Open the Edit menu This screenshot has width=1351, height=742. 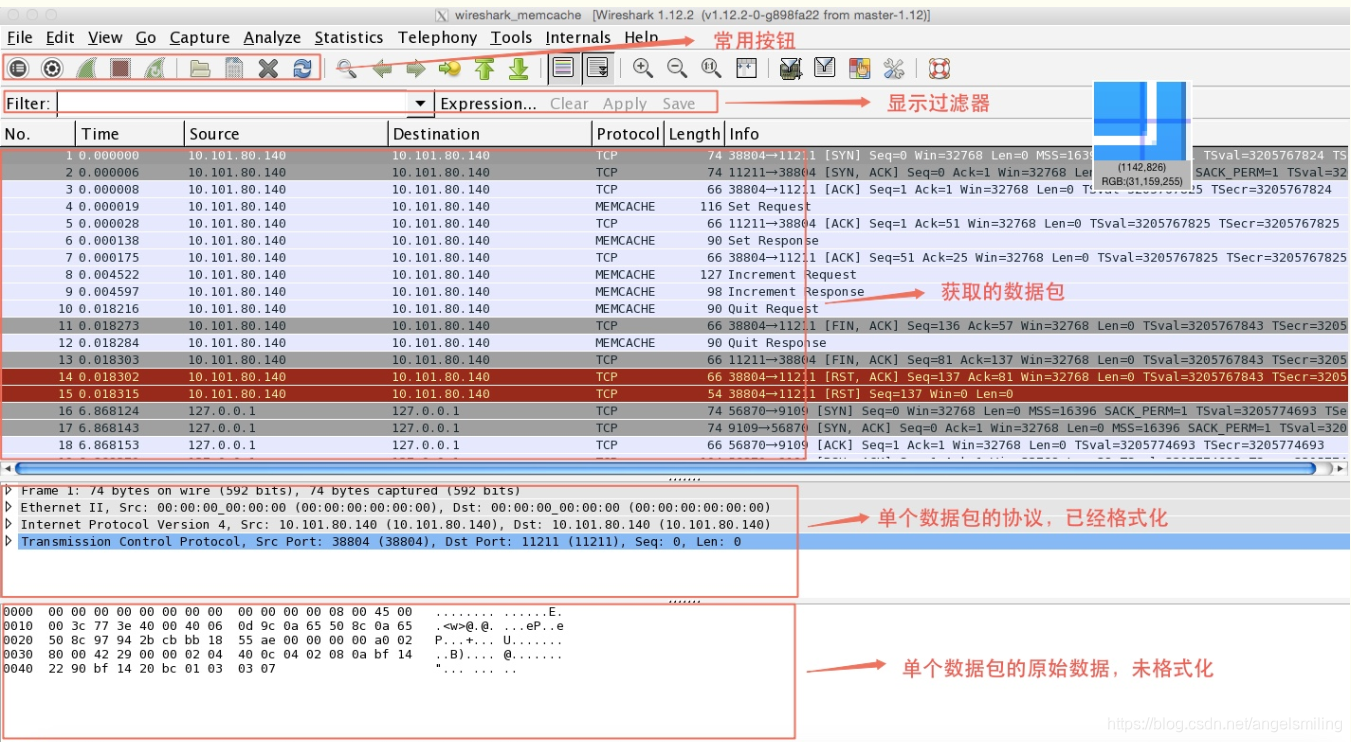click(x=60, y=38)
